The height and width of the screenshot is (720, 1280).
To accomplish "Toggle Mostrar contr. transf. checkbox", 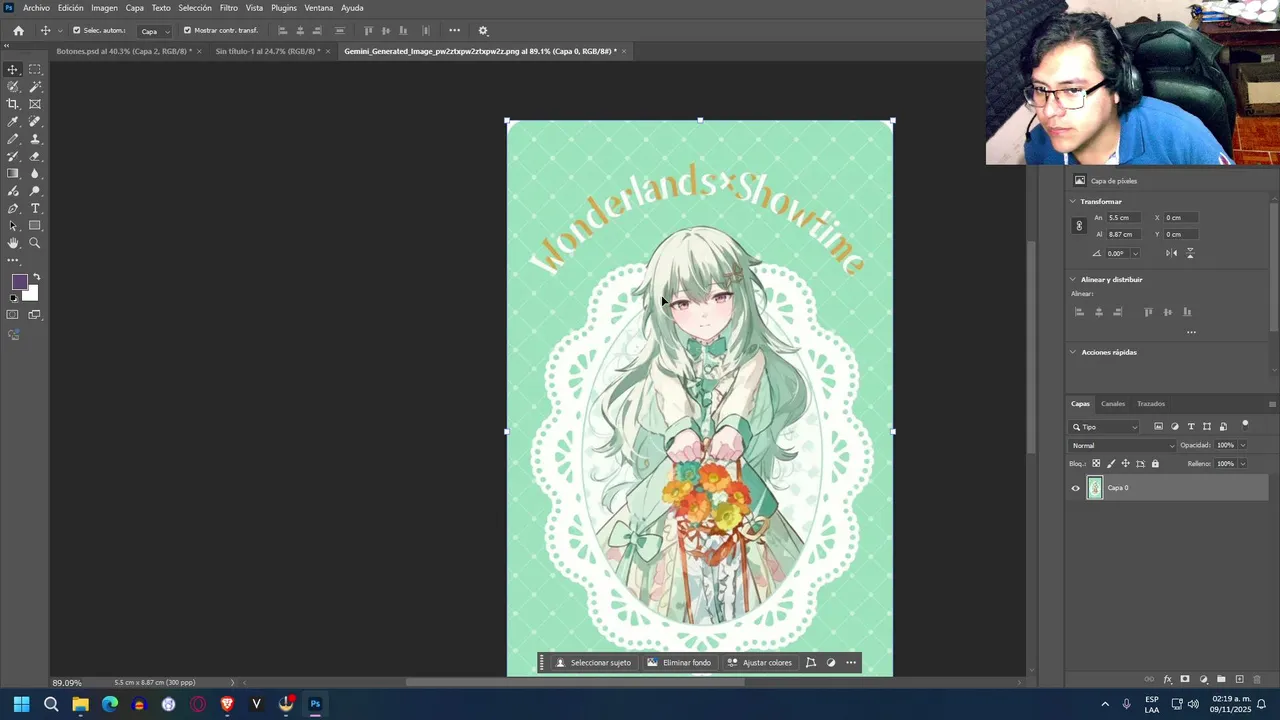I will coord(187,30).
